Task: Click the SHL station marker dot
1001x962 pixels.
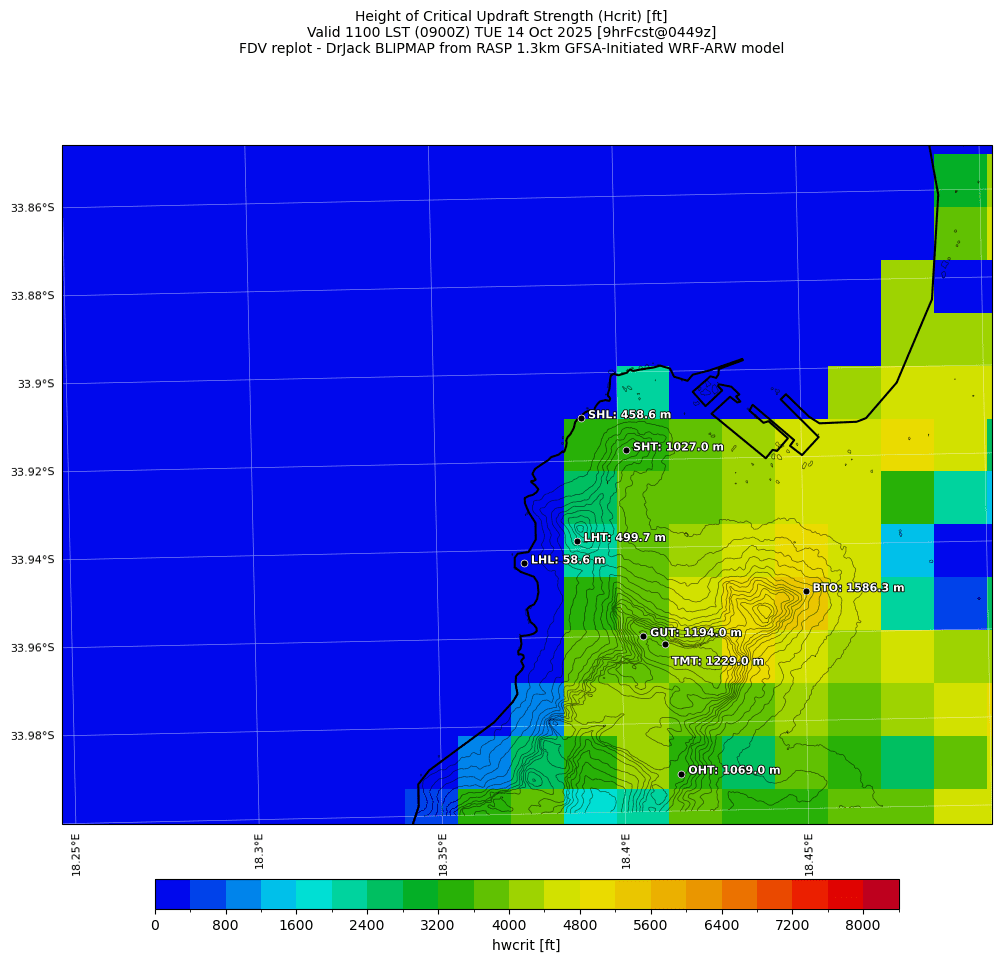Action: click(x=581, y=418)
